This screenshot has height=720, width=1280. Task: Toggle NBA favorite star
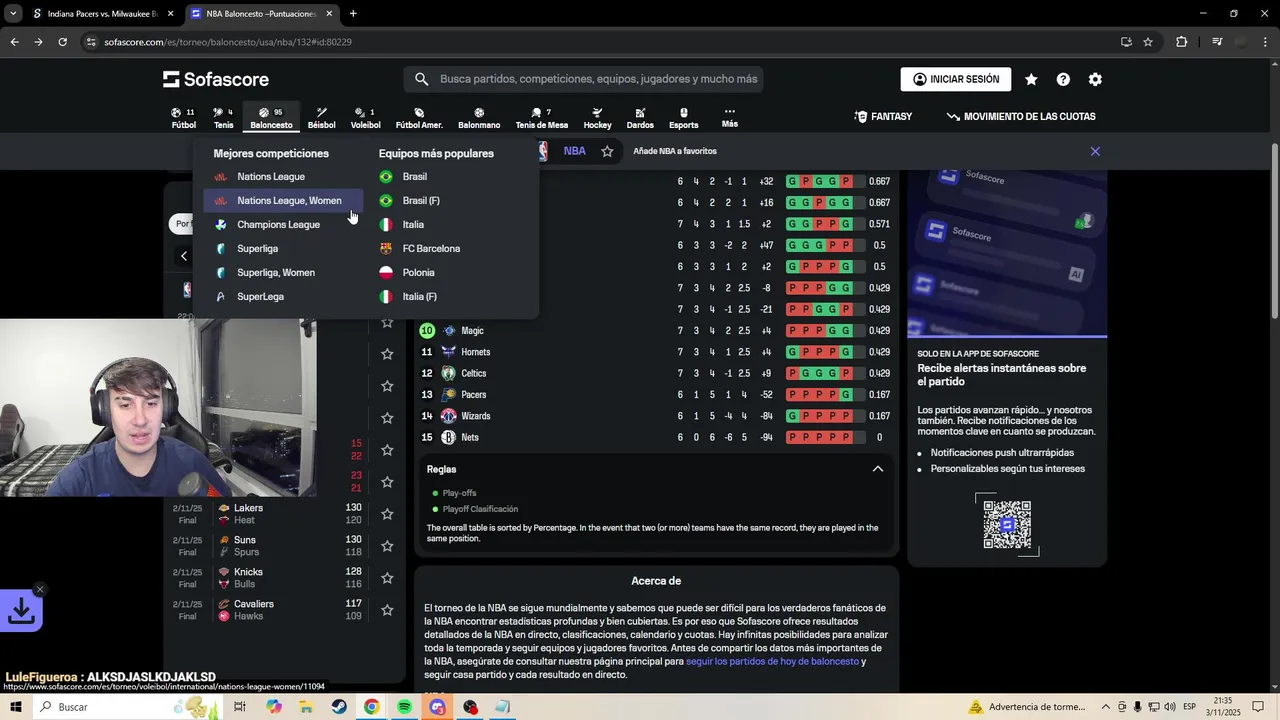click(607, 151)
